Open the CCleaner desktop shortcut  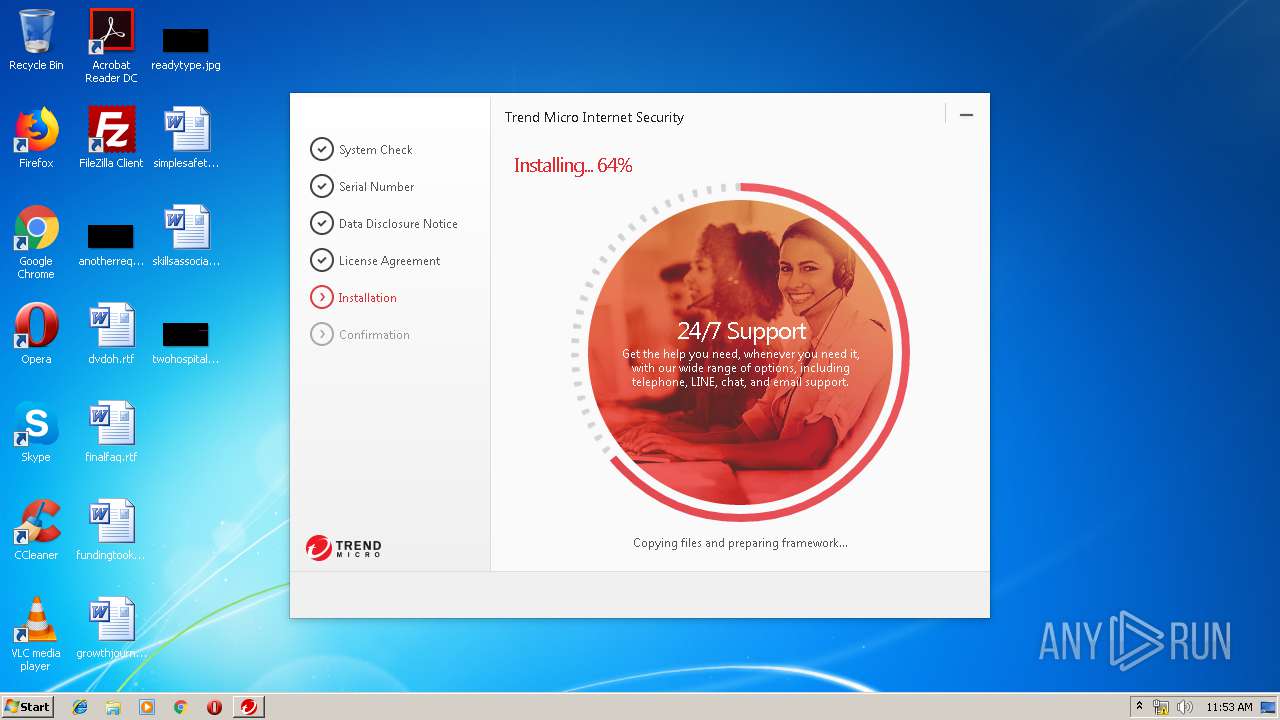coord(36,530)
